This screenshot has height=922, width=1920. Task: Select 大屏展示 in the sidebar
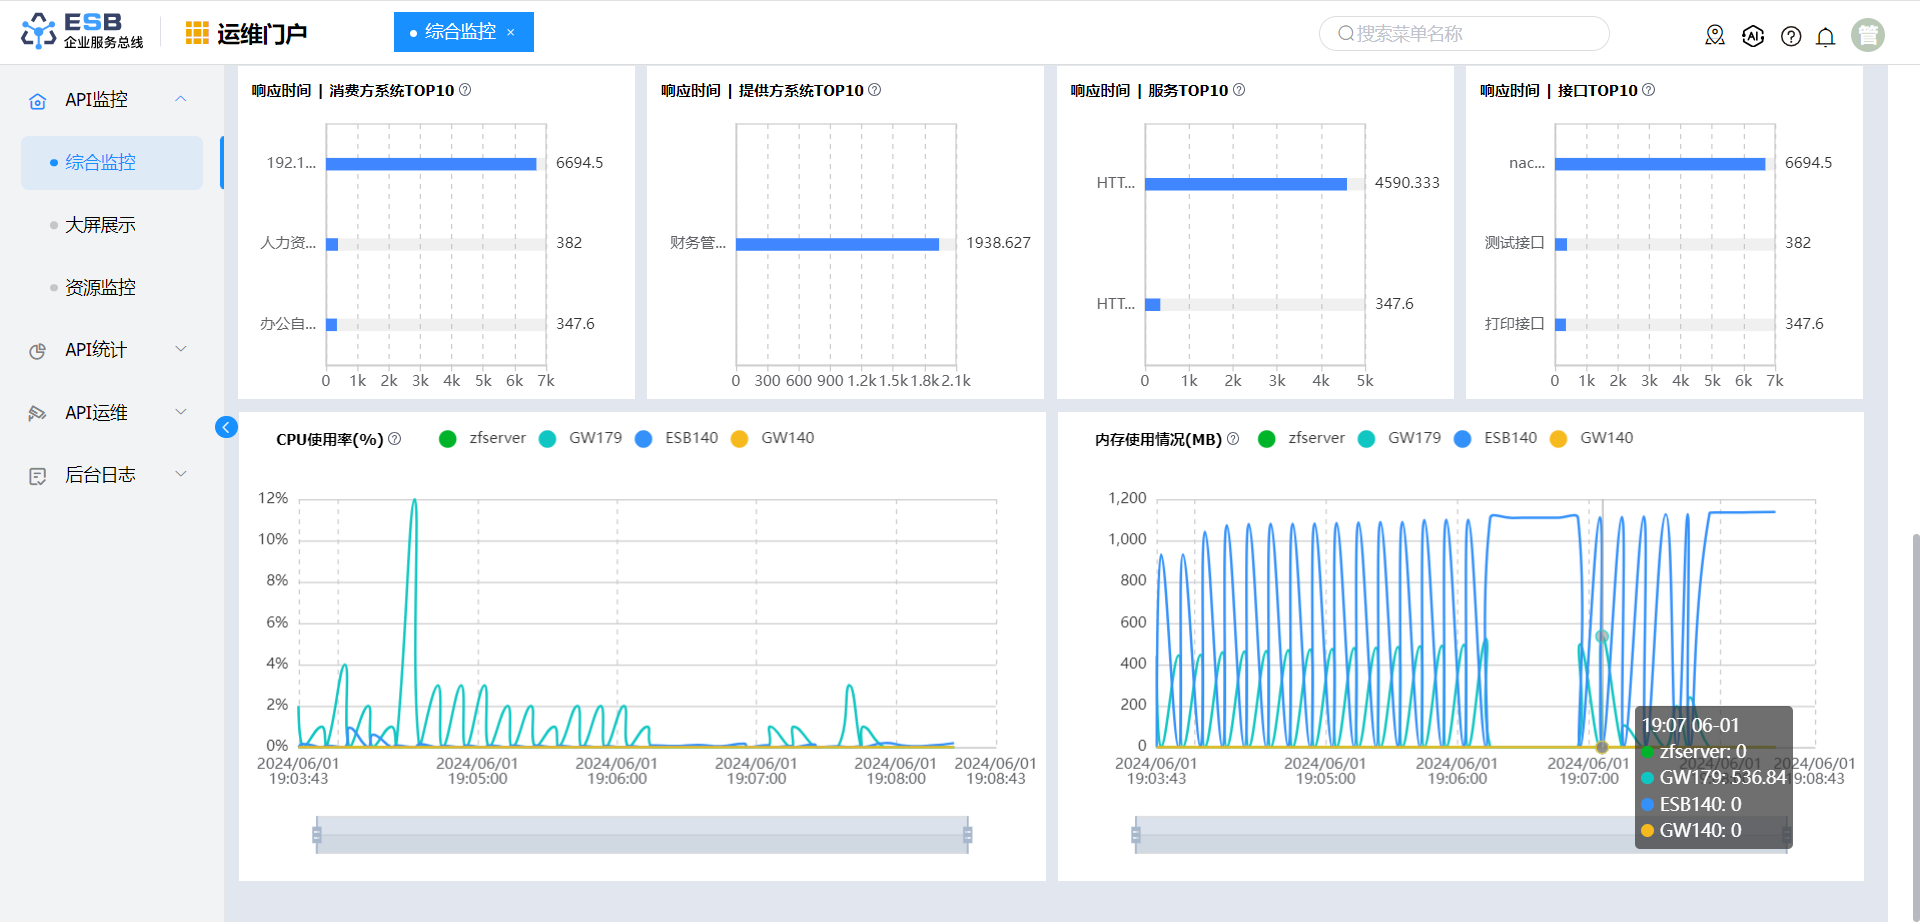click(x=100, y=225)
